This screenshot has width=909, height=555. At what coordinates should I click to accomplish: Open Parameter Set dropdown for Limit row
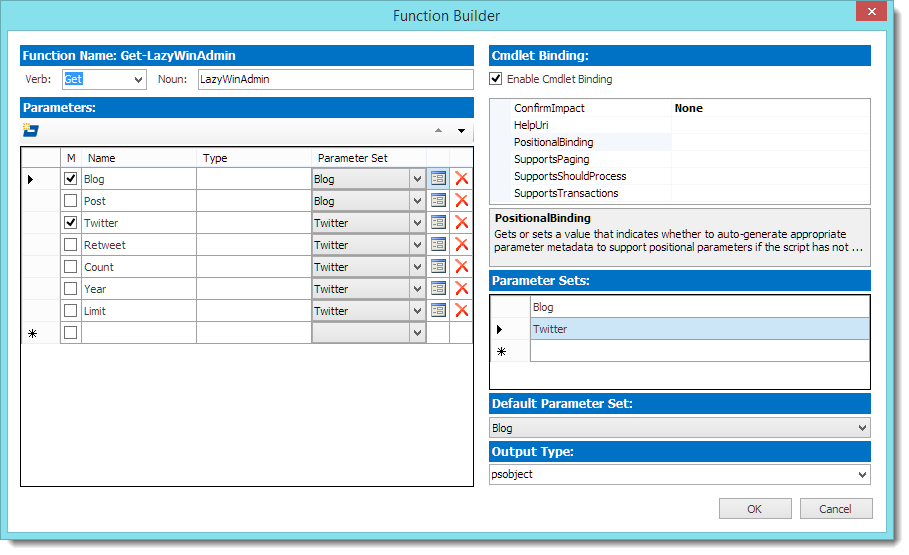[x=417, y=311]
